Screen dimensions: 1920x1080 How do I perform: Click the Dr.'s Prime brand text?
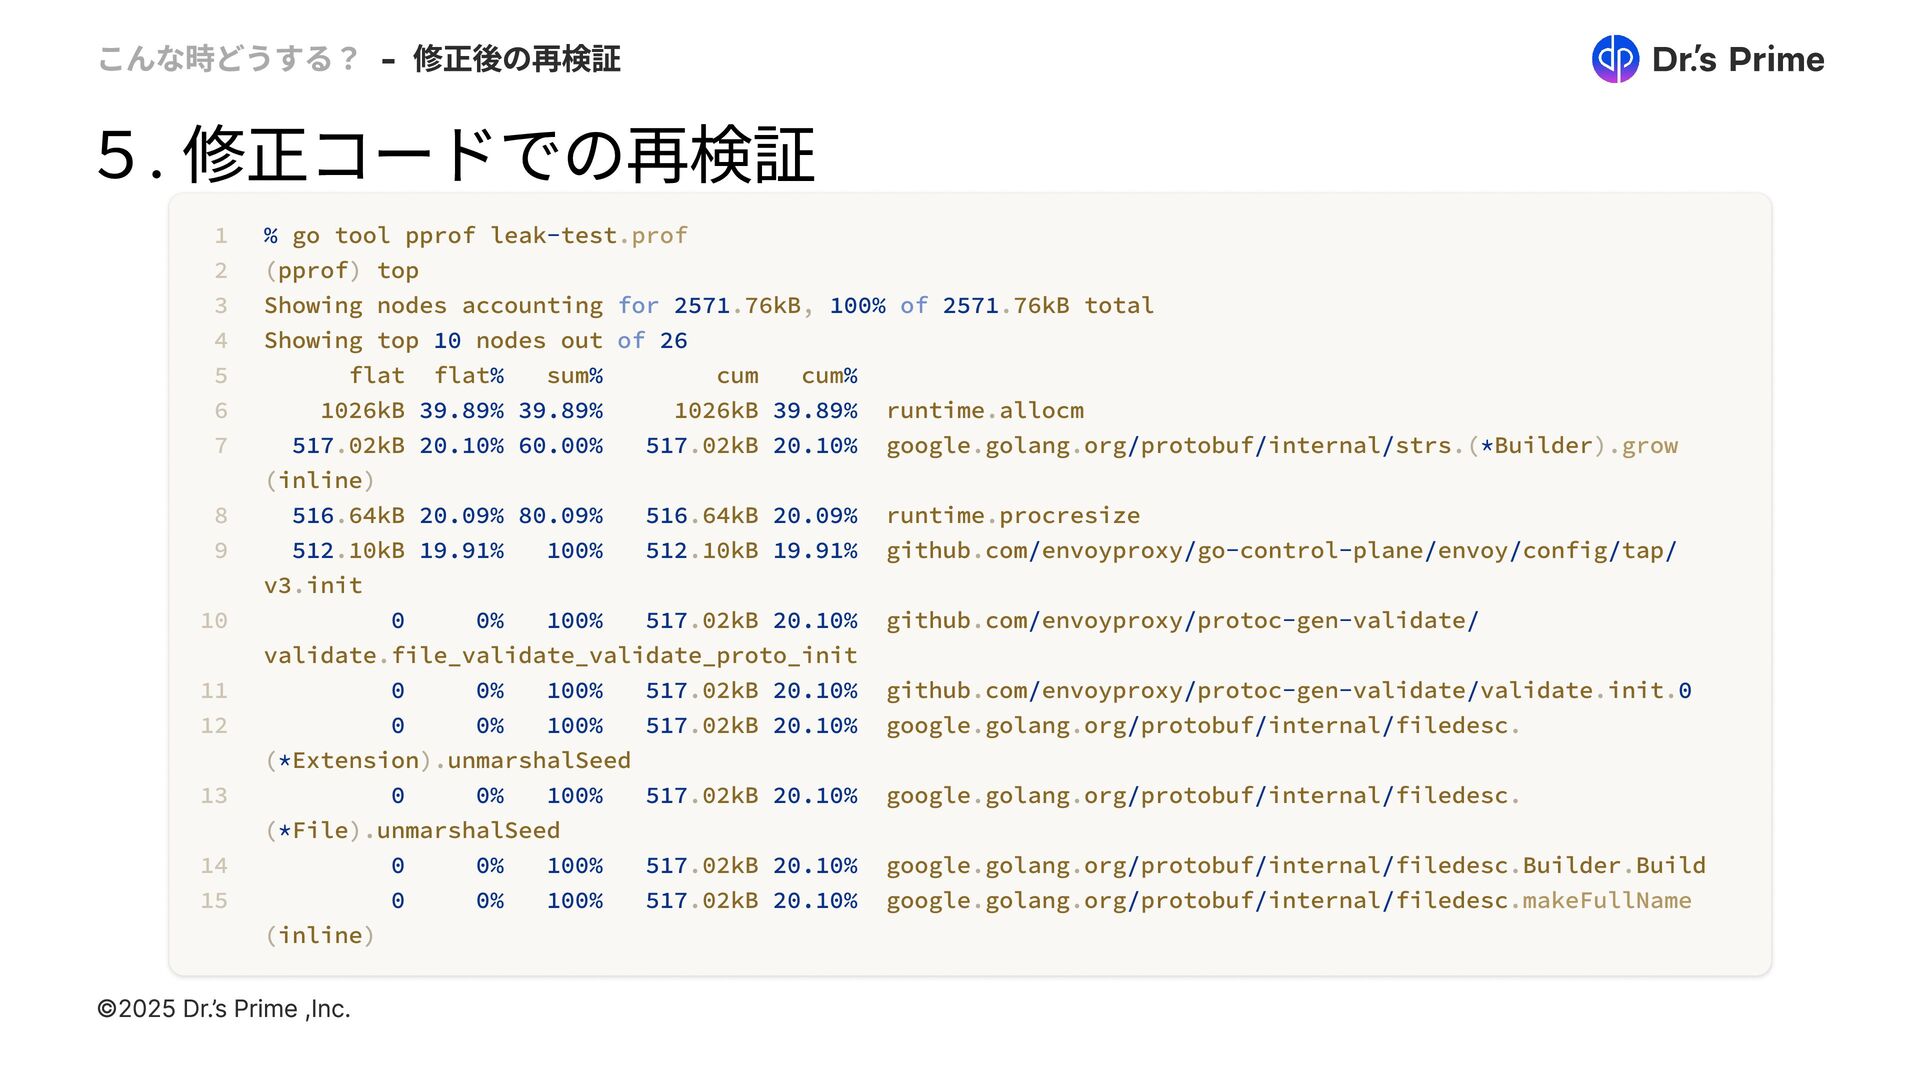pos(1737,60)
